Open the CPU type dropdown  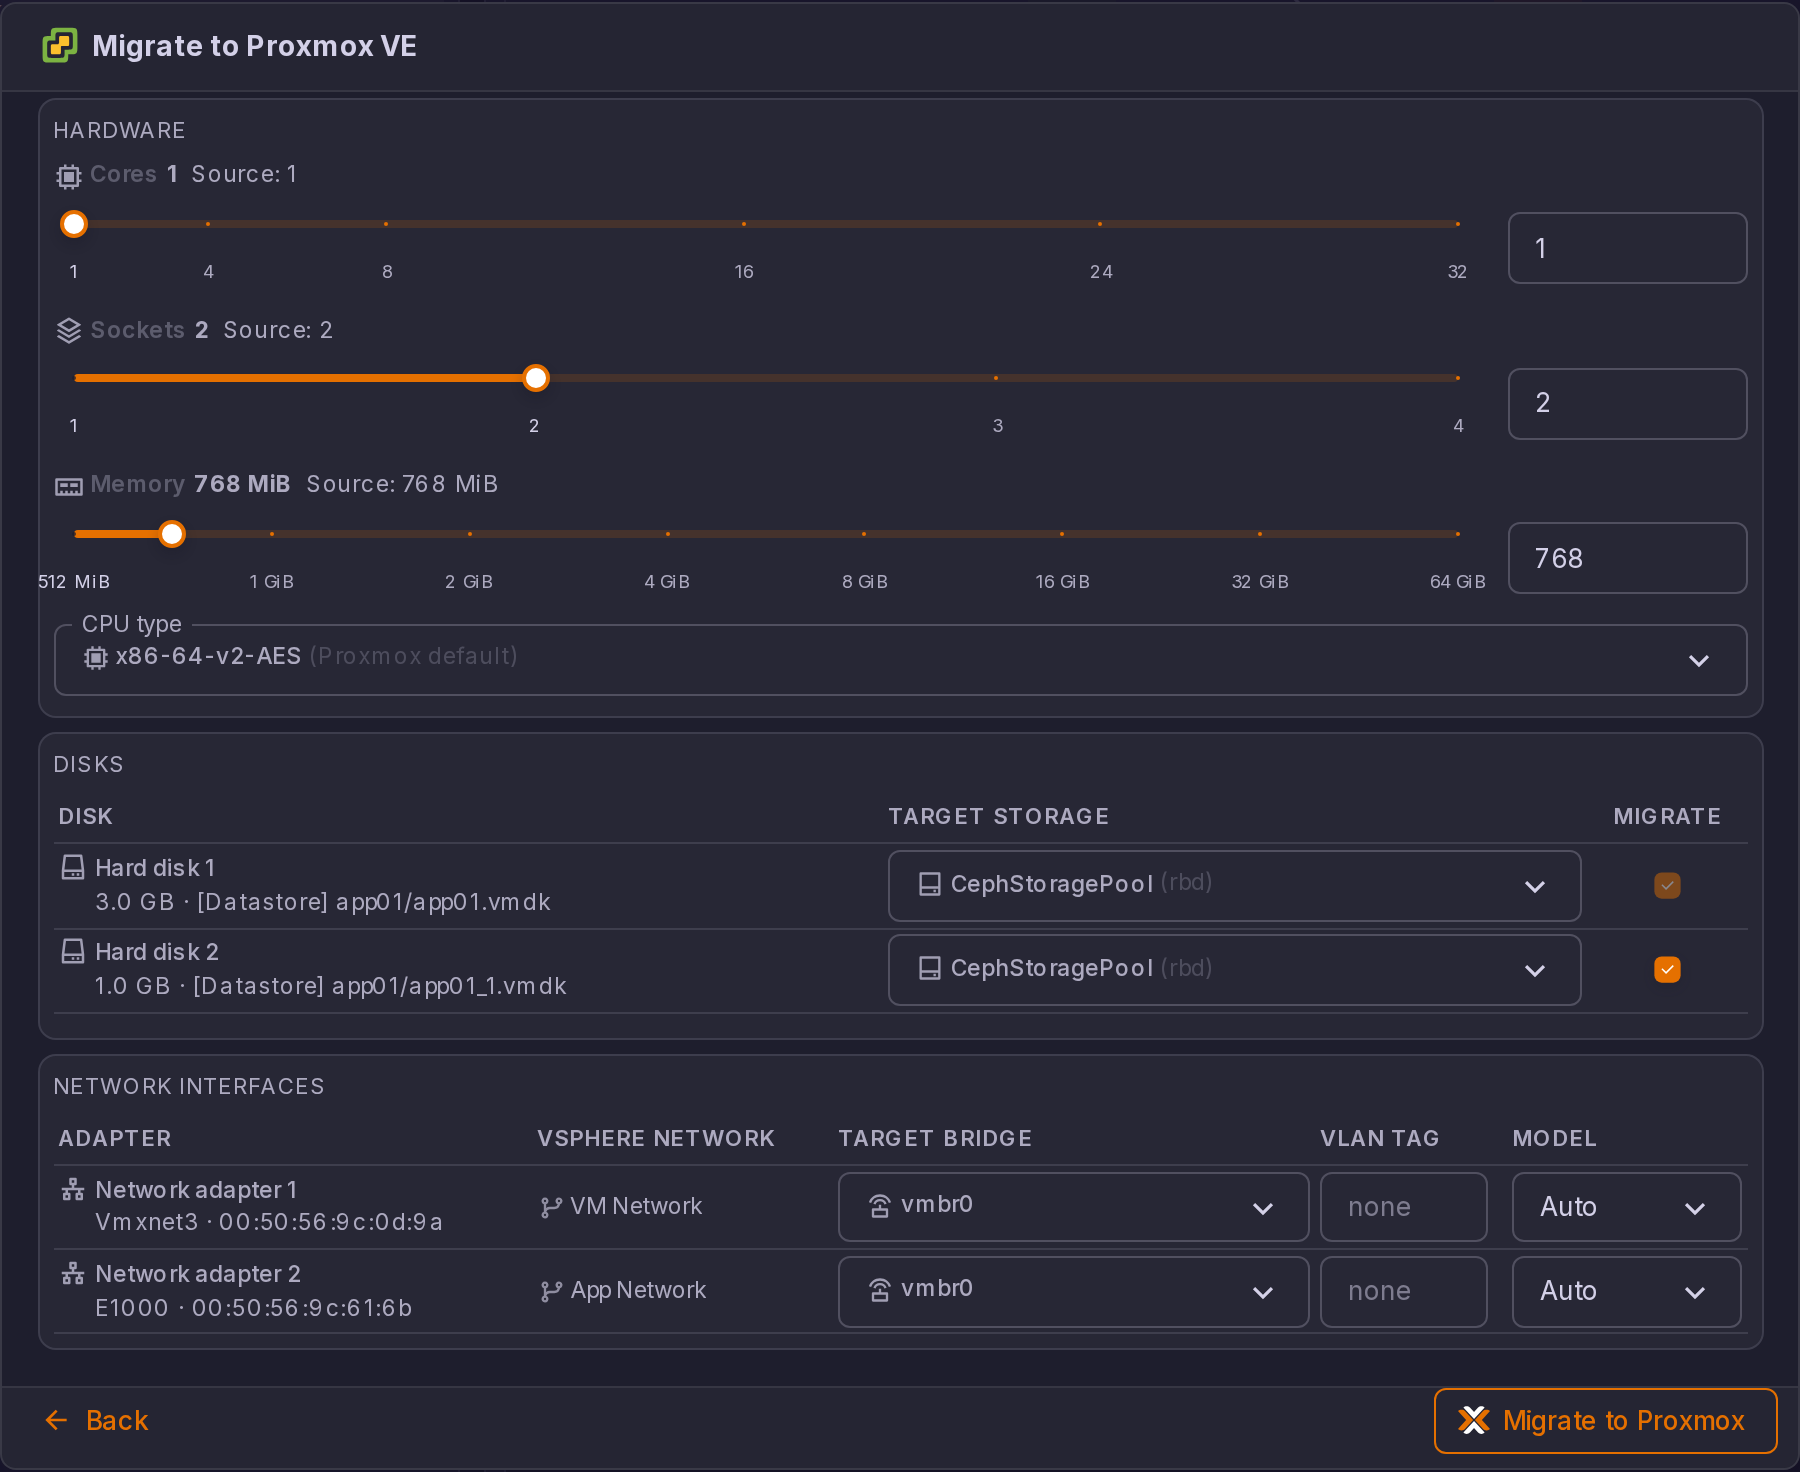[x=900, y=660]
